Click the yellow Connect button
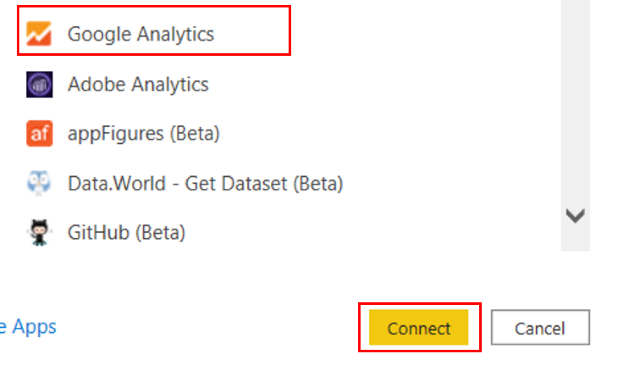The image size is (630, 377). (x=419, y=328)
